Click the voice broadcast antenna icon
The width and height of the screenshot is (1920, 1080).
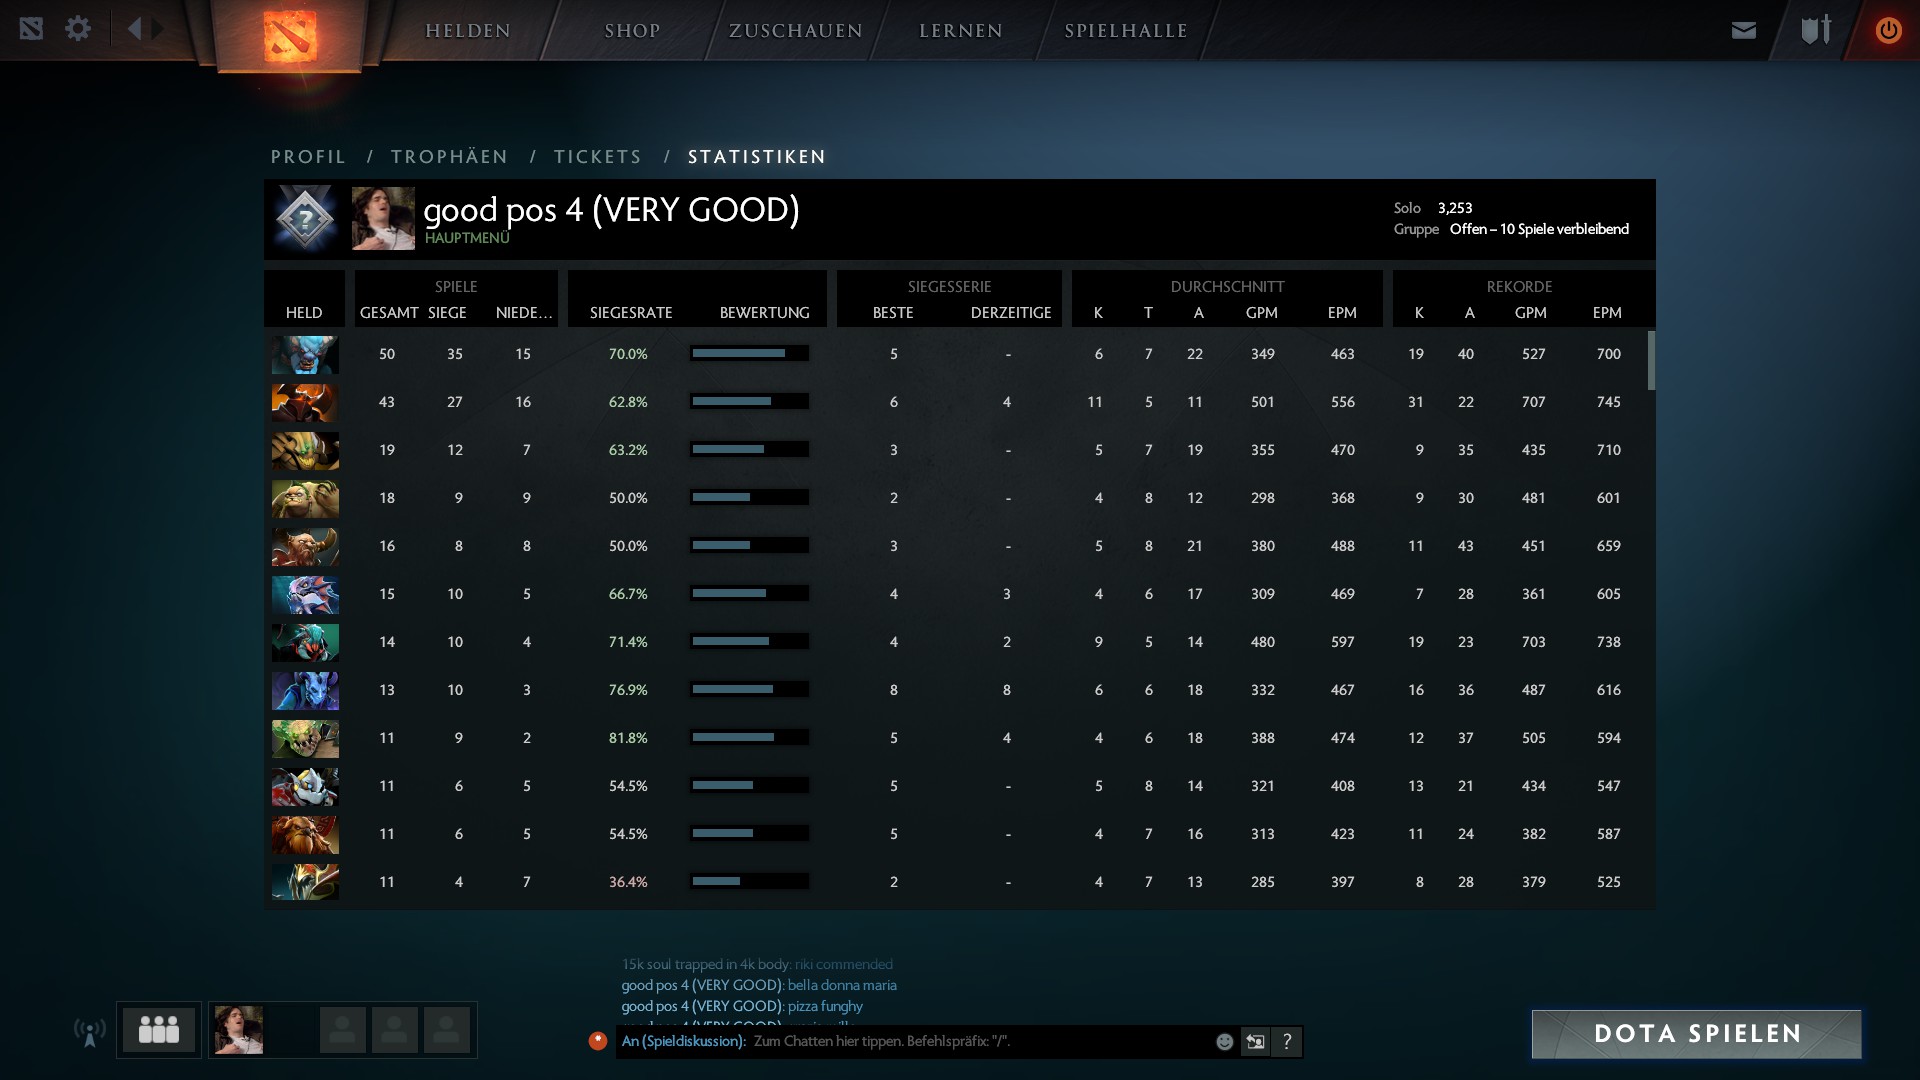coord(90,1032)
